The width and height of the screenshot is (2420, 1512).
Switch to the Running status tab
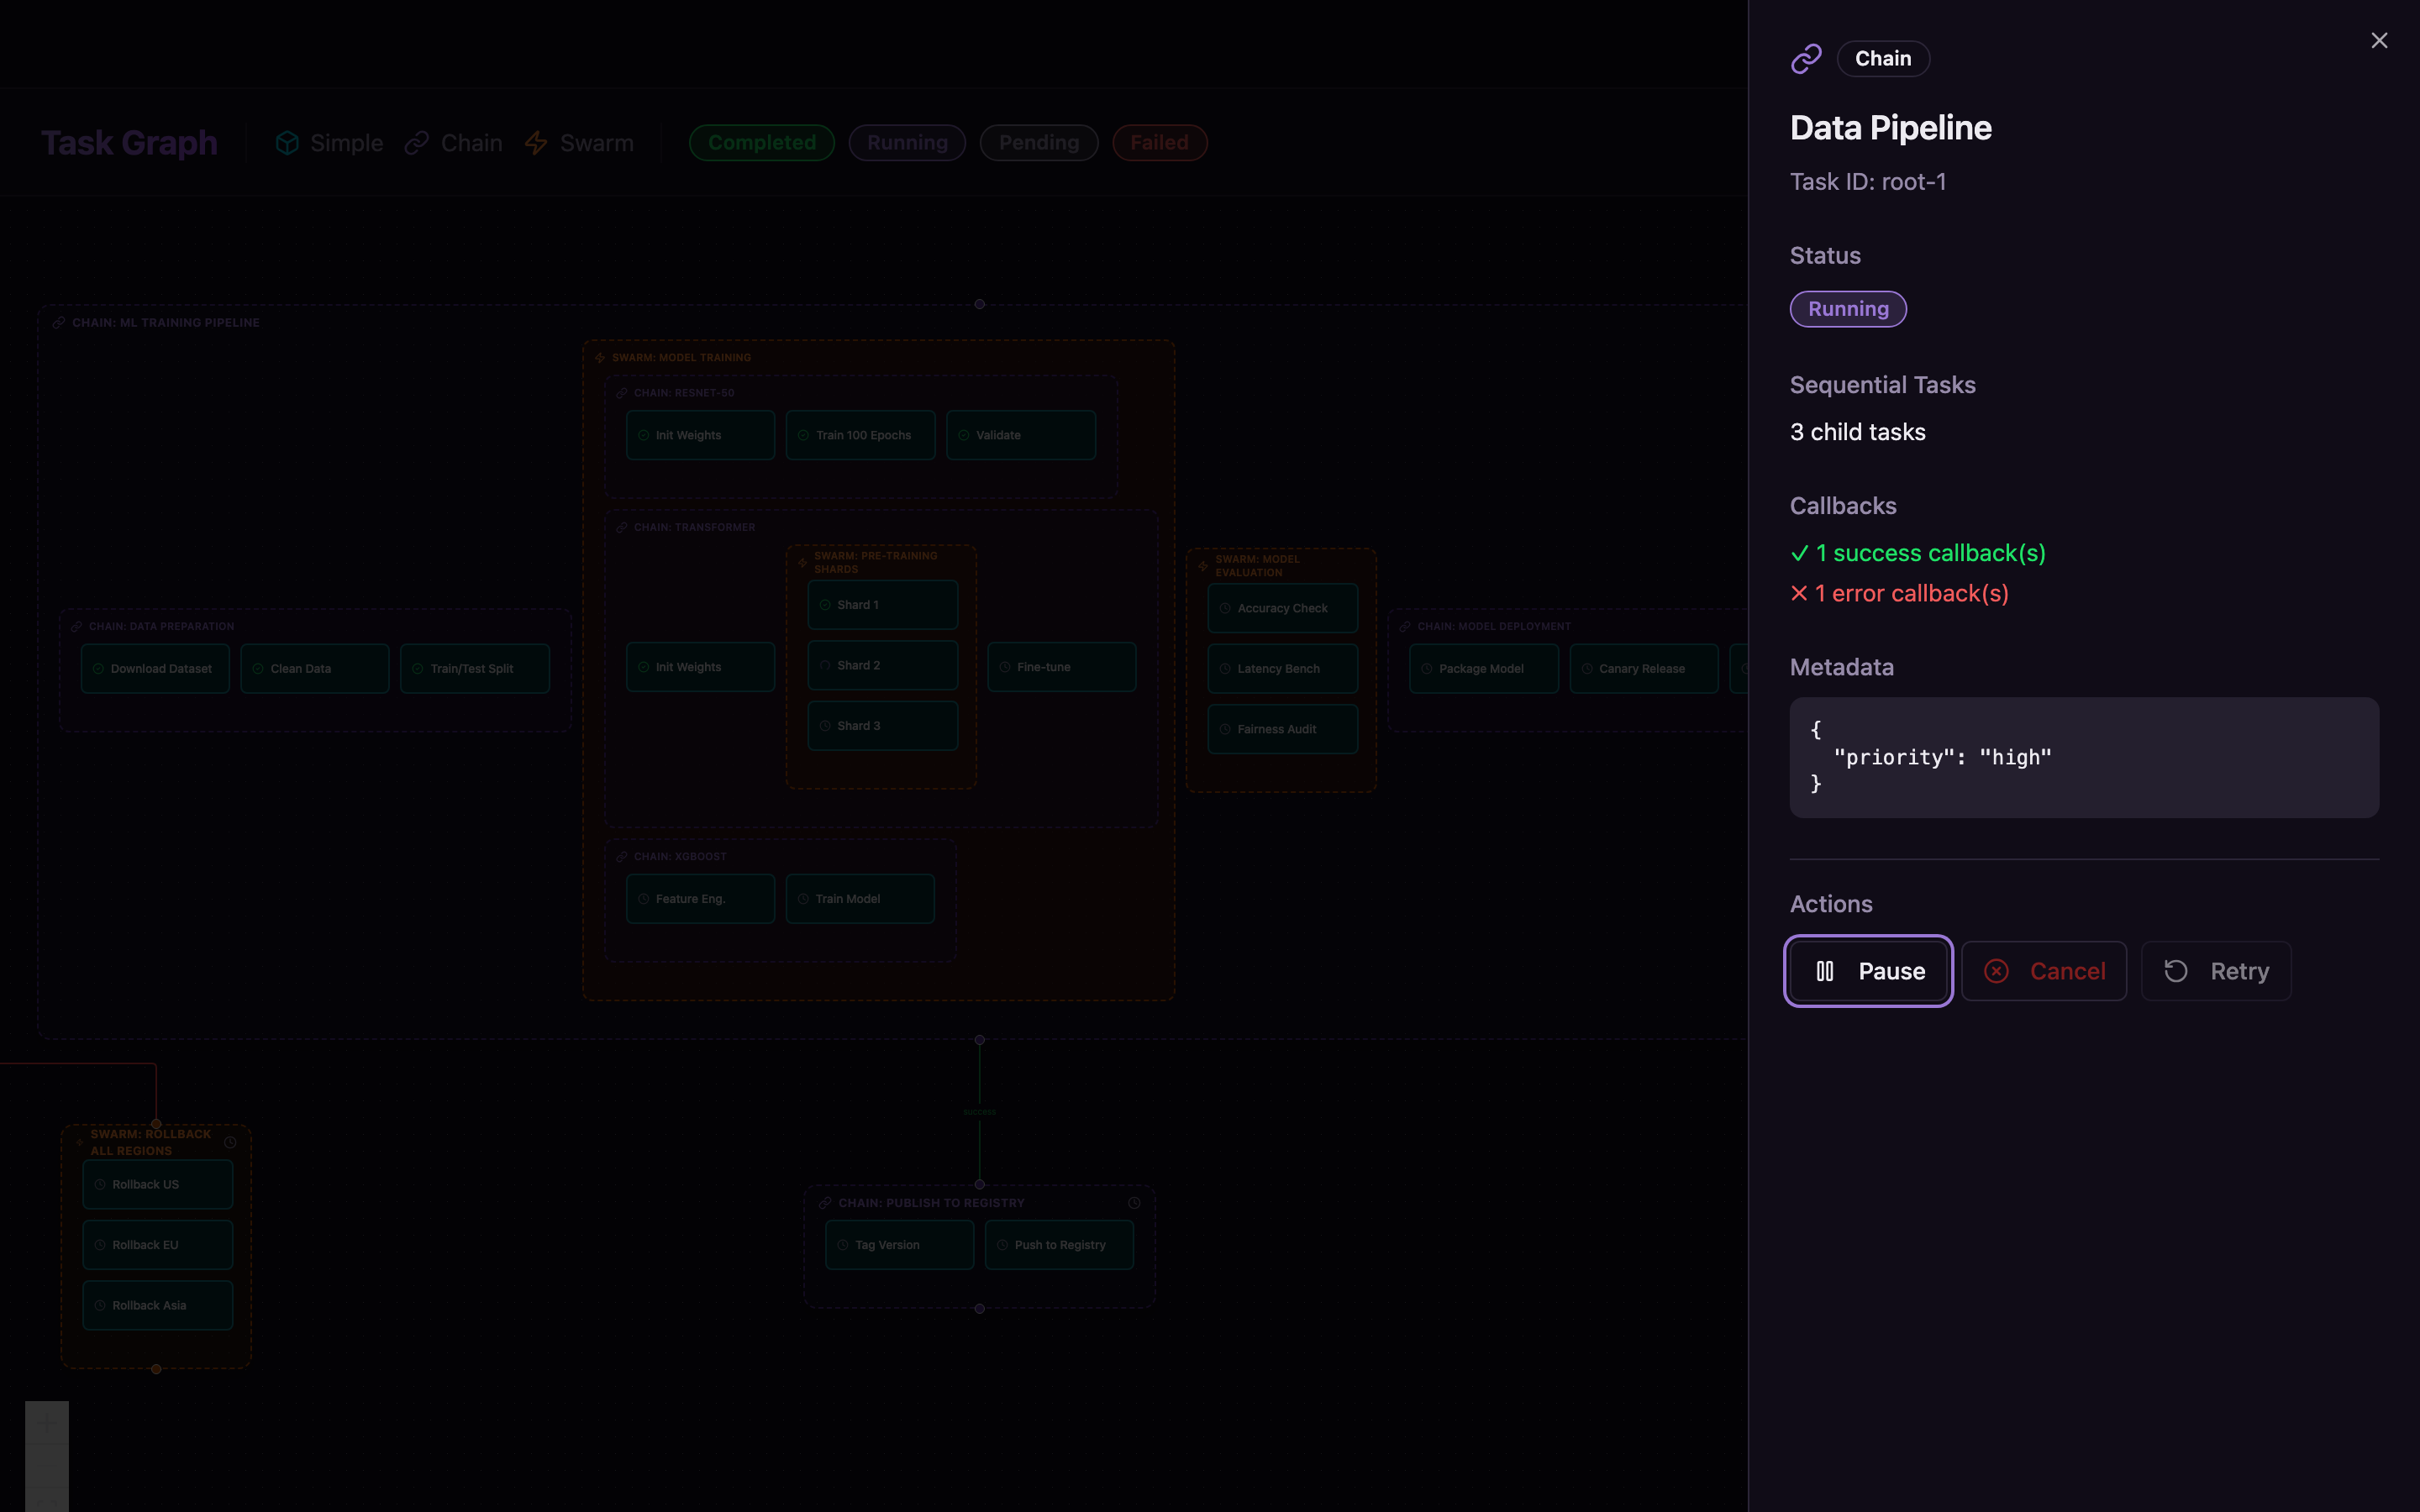coord(906,142)
